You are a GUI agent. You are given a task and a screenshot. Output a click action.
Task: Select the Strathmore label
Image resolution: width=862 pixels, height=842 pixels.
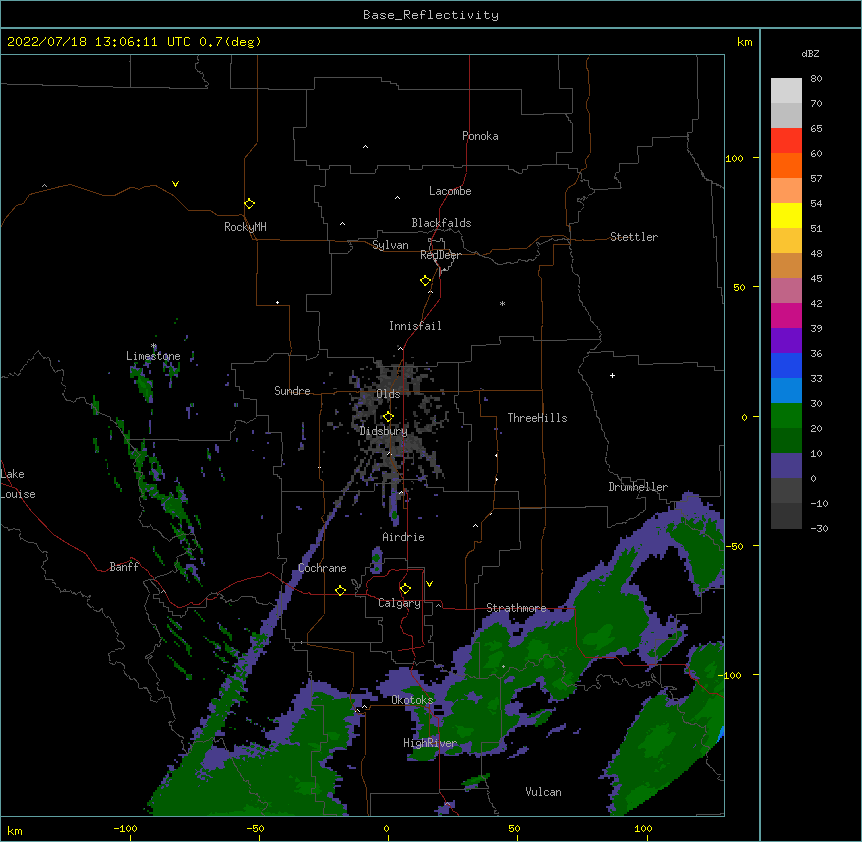(x=516, y=608)
